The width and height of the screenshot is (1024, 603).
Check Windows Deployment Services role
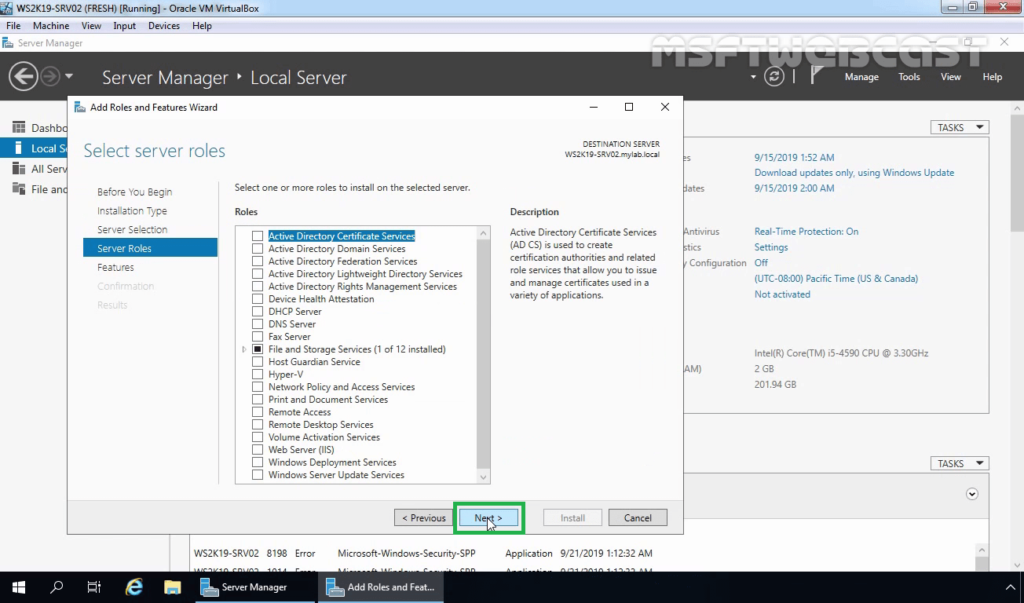[257, 462]
